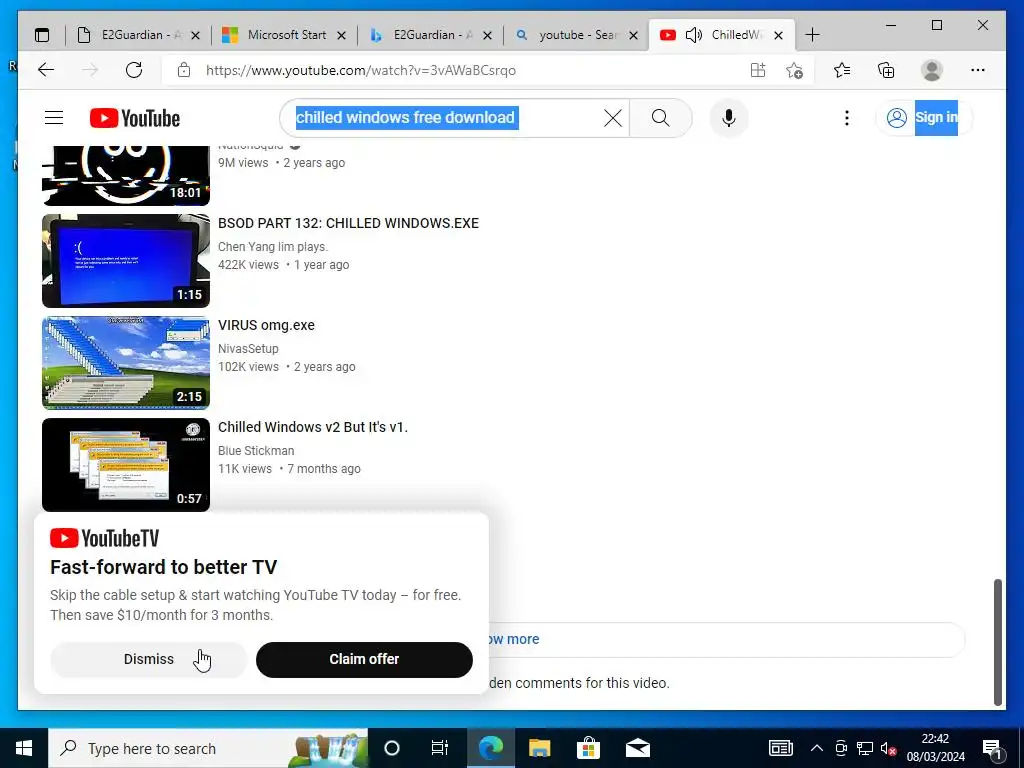Open a new tab with the plus
1024x768 pixels.
click(812, 35)
